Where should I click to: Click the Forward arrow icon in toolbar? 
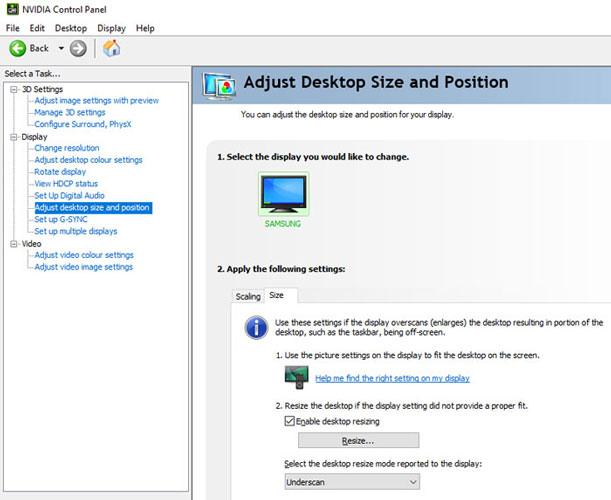point(78,48)
